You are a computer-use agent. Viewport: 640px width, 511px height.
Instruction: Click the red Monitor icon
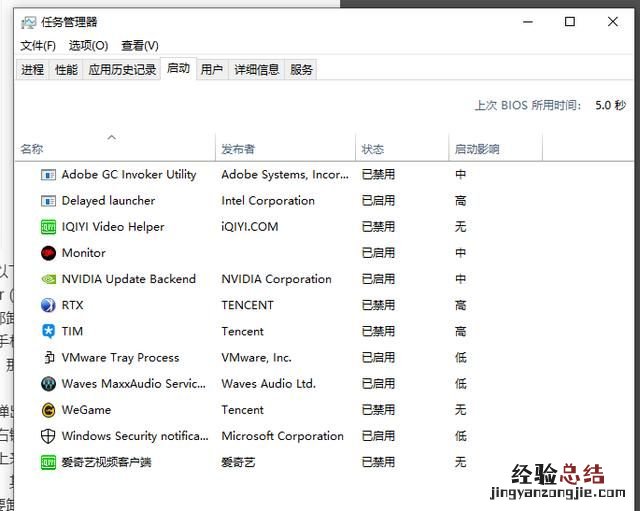48,253
